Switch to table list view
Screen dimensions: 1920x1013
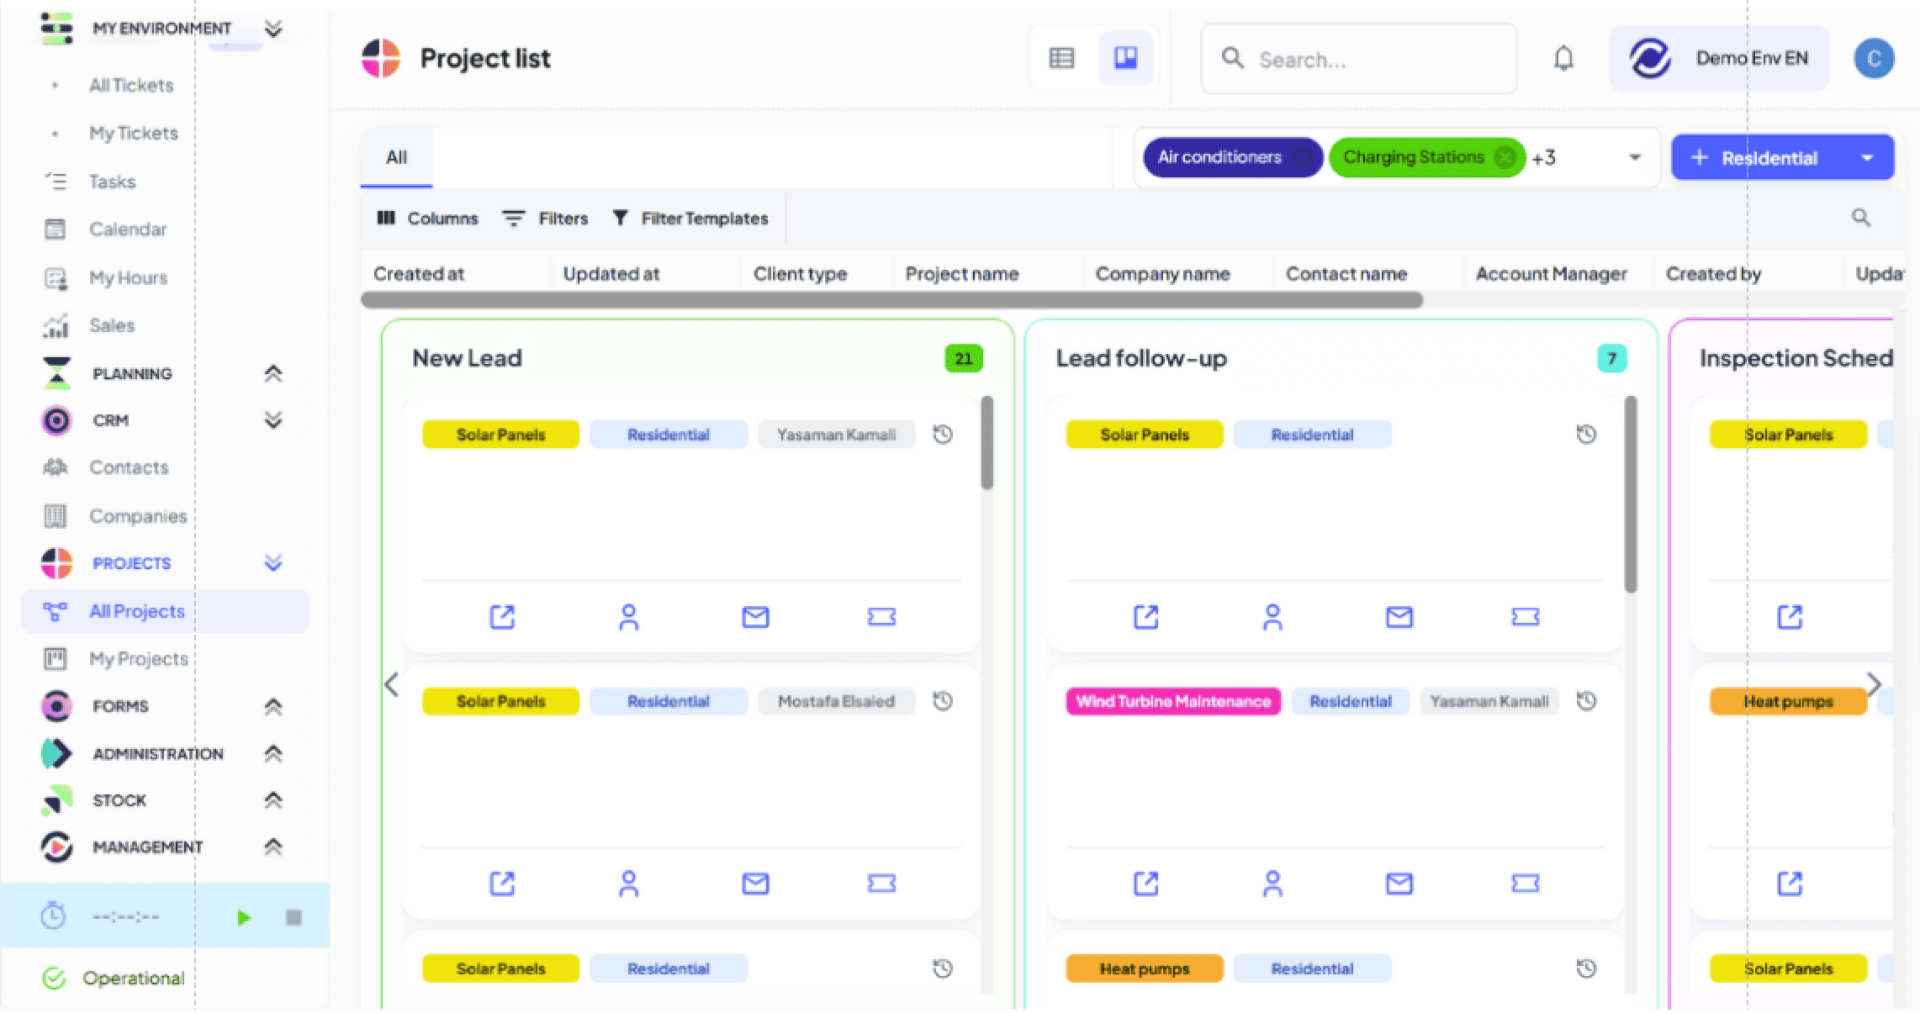coord(1061,59)
